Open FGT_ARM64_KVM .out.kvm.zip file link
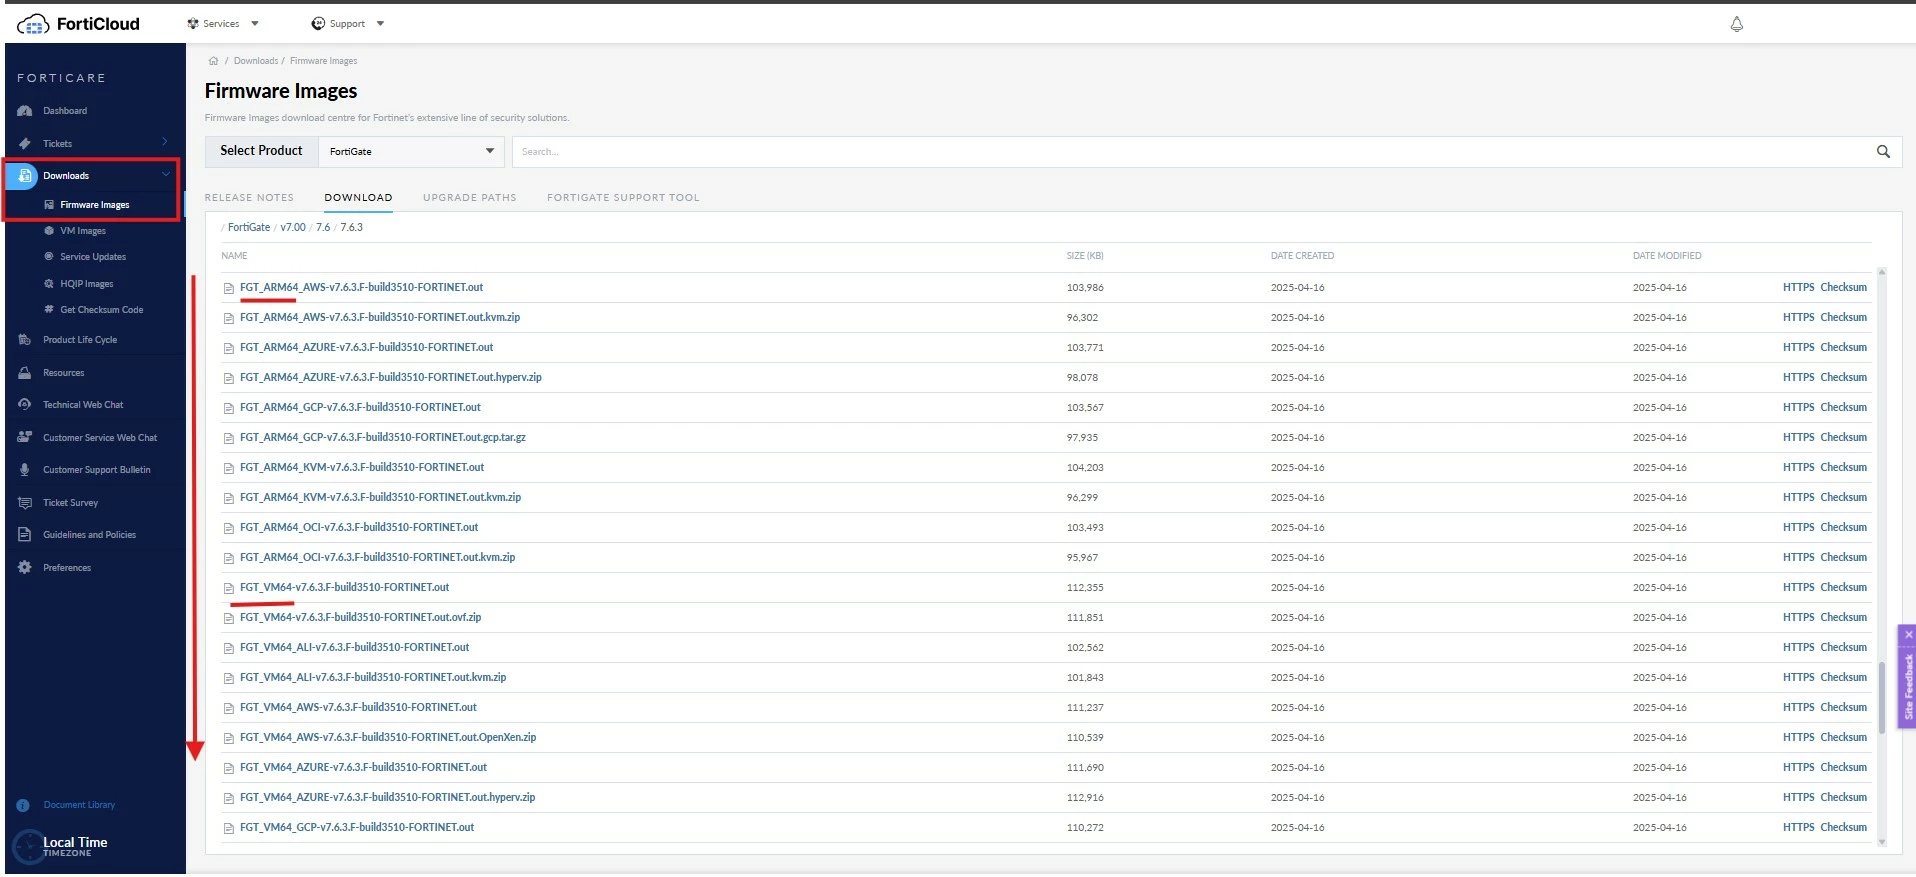The height and width of the screenshot is (877, 1916). pyautogui.click(x=380, y=498)
